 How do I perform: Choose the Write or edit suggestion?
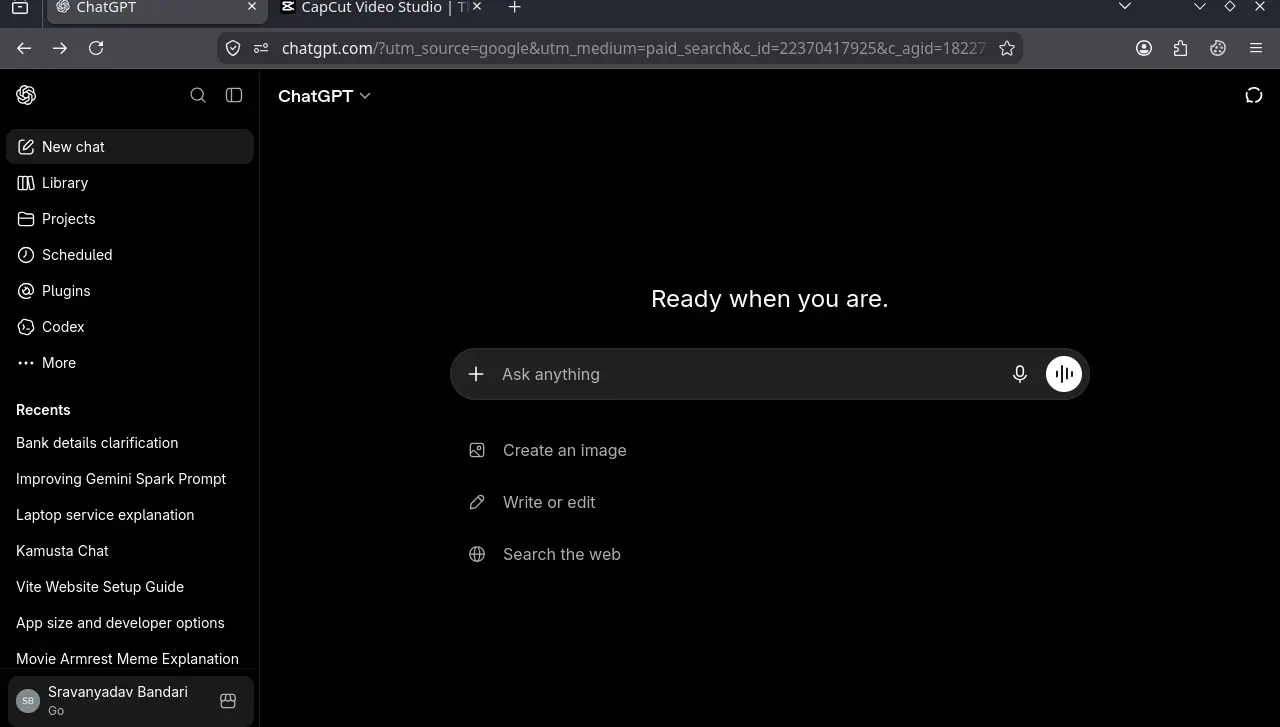click(532, 502)
